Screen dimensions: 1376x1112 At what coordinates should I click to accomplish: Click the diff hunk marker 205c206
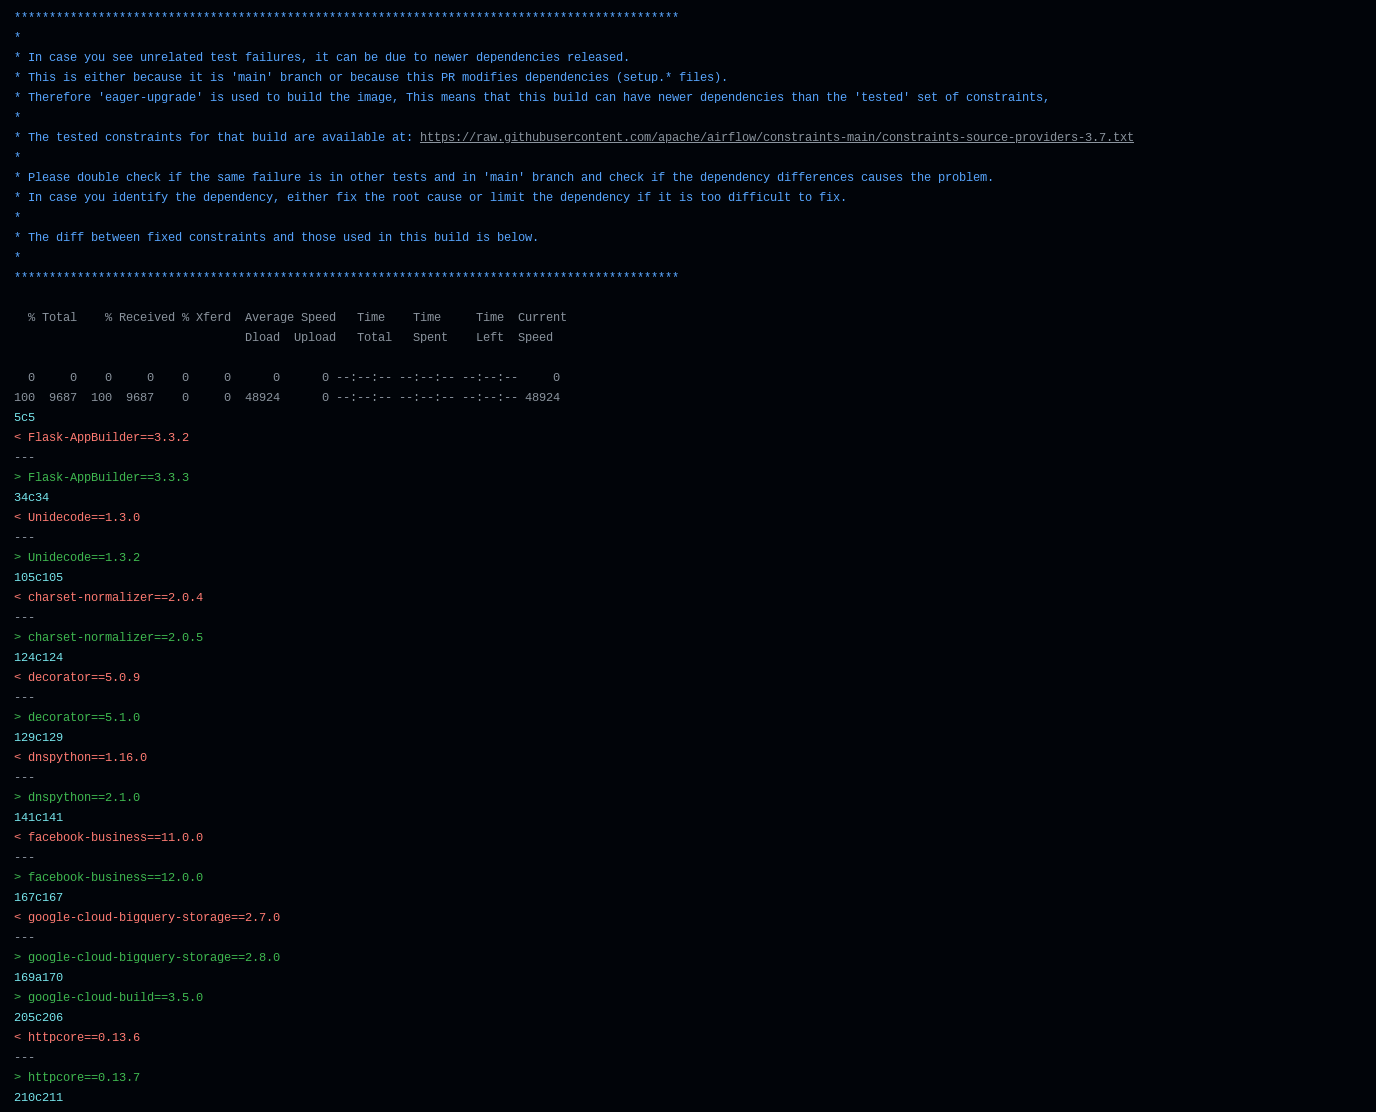38,1018
